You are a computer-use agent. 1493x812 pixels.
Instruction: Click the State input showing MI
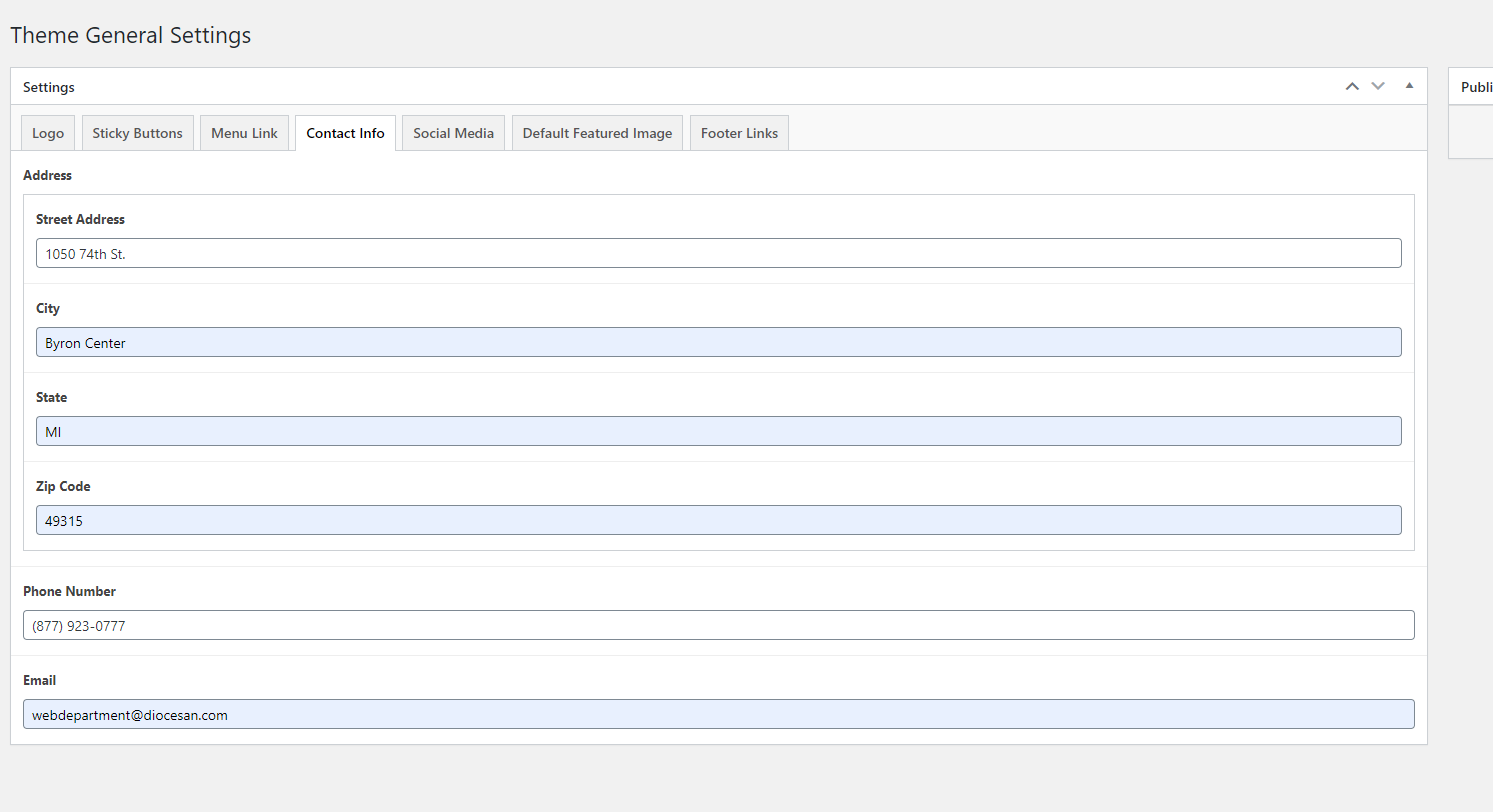tap(718, 432)
